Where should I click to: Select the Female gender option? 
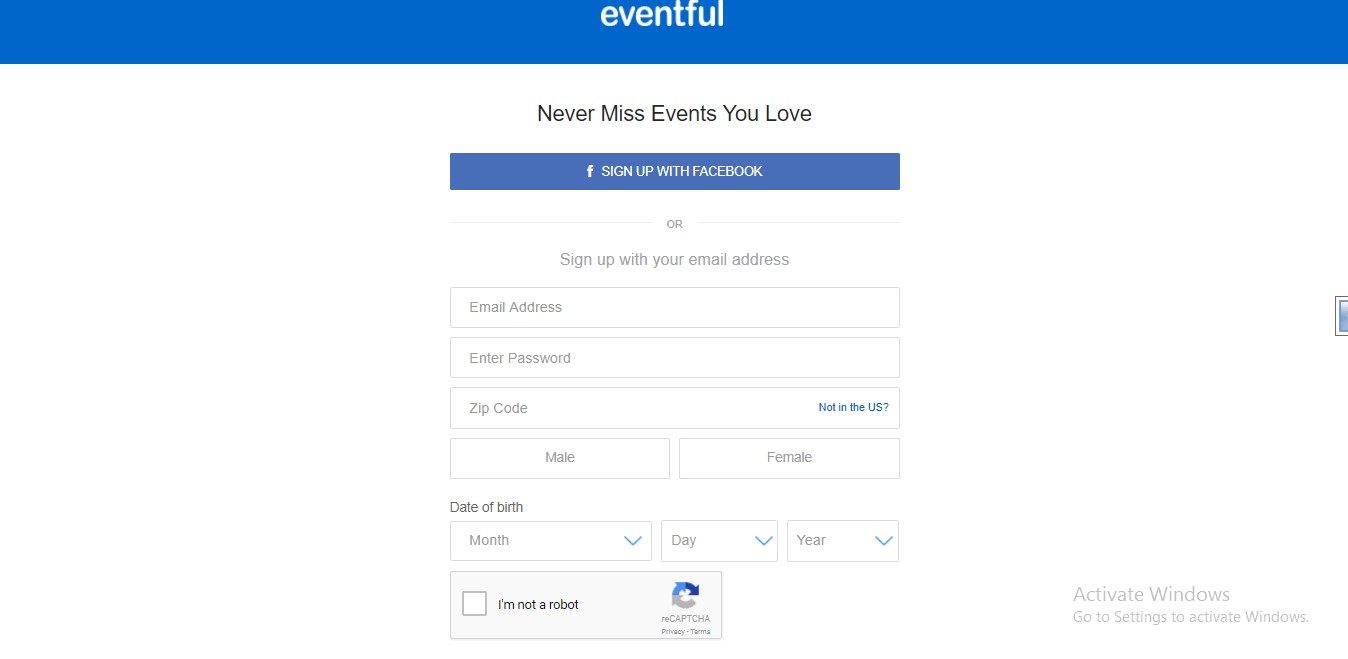(x=789, y=458)
